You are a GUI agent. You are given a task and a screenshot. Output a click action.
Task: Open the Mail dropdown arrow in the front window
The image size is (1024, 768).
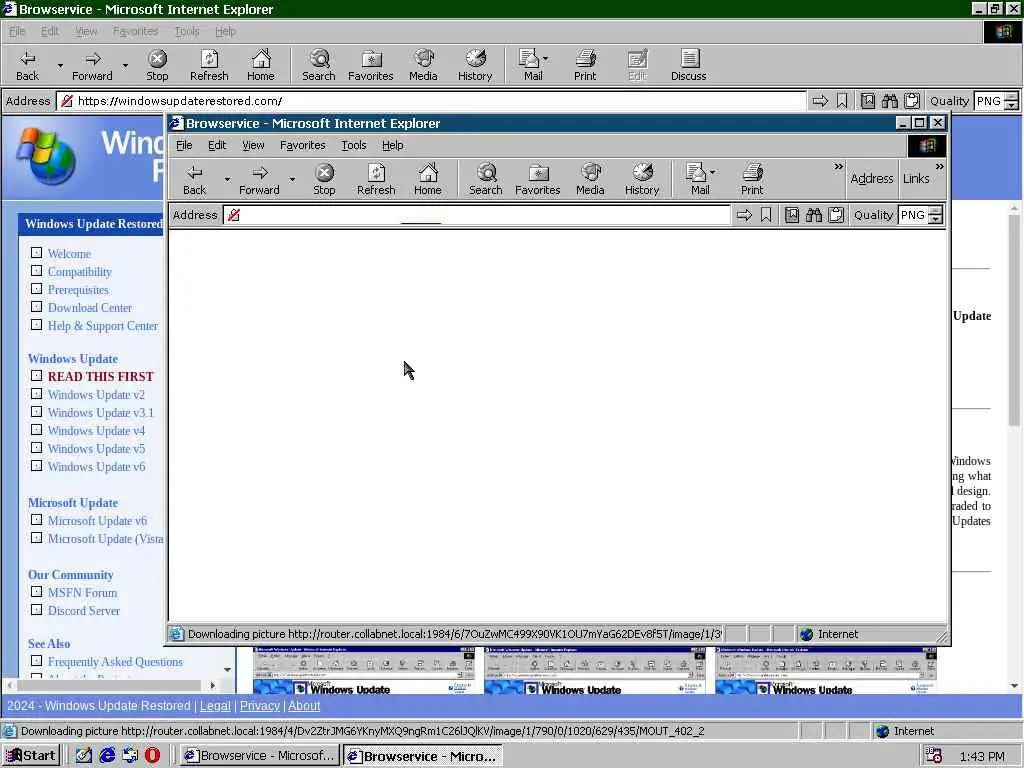(712, 172)
